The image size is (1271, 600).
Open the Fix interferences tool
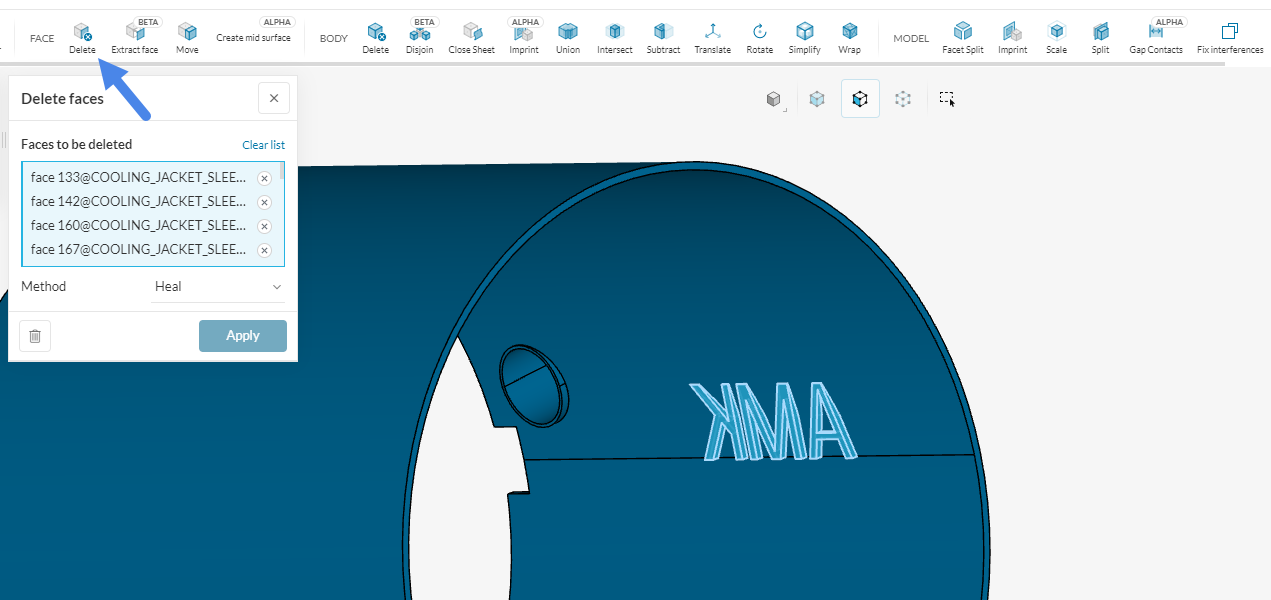tap(1230, 38)
